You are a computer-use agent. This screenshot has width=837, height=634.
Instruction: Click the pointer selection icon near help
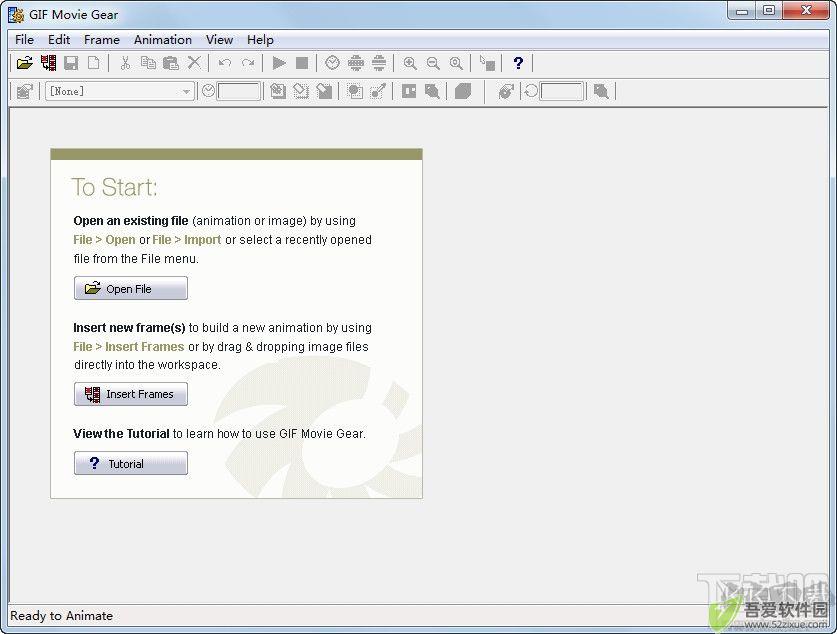point(487,63)
